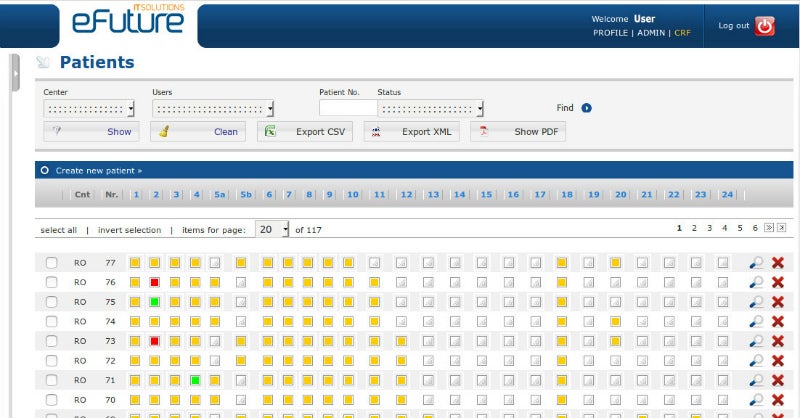
Task: Click the red status square for patient 76
Action: click(155, 283)
